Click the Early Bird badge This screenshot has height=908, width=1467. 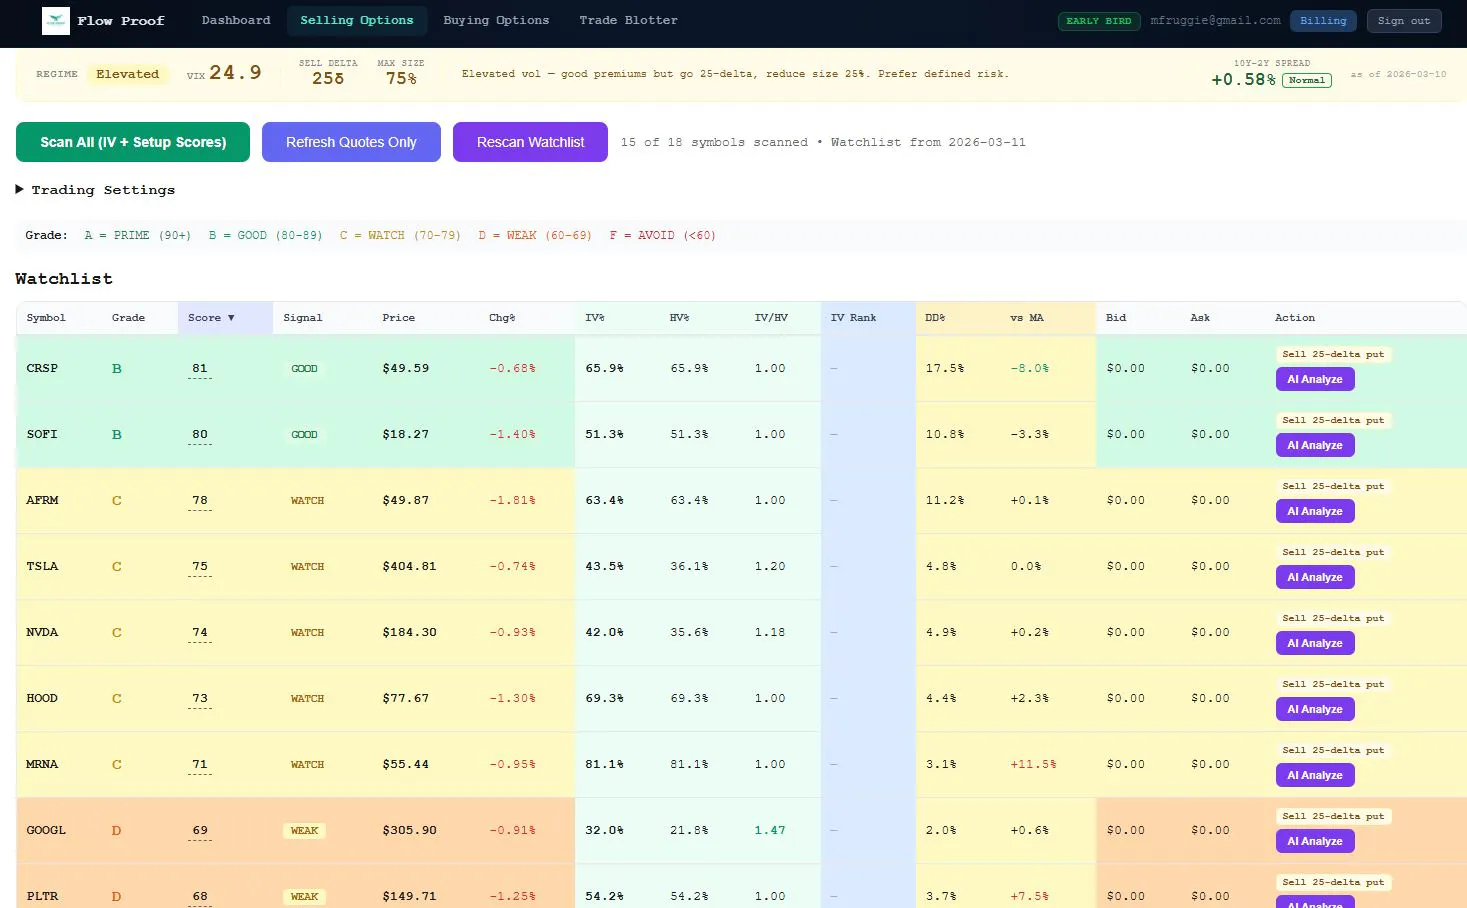pyautogui.click(x=1099, y=21)
